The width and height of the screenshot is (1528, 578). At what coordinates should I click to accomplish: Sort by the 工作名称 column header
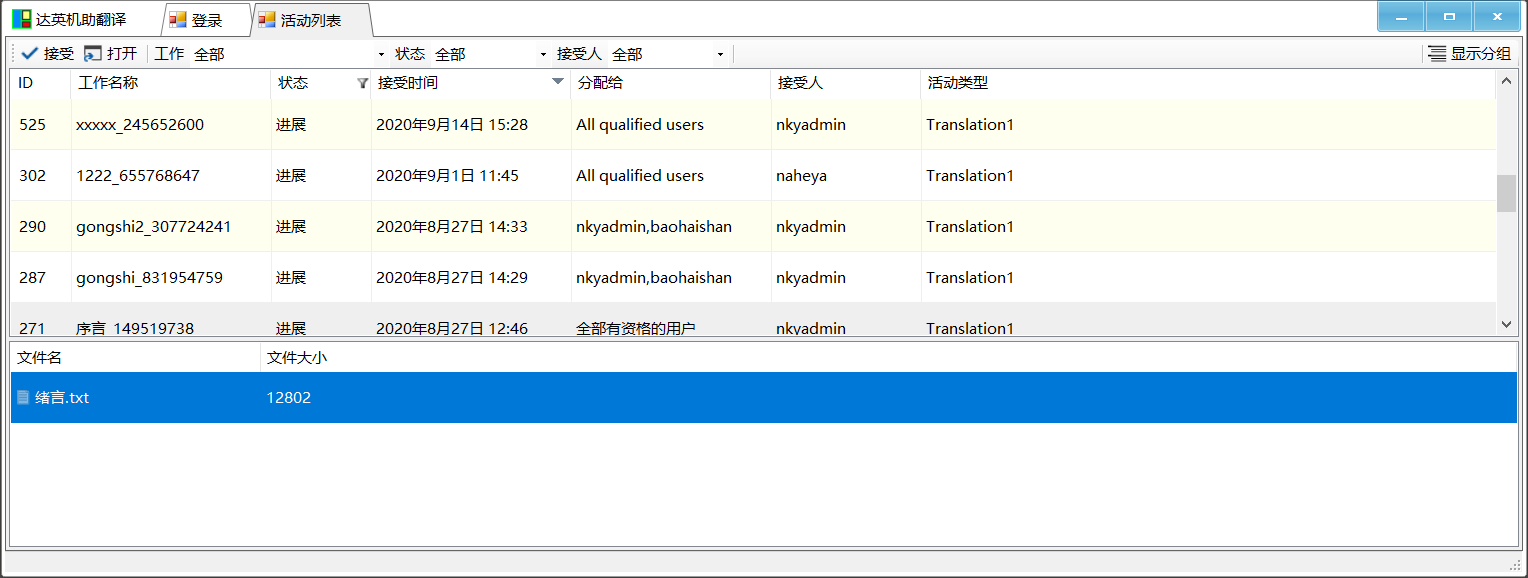pyautogui.click(x=171, y=83)
